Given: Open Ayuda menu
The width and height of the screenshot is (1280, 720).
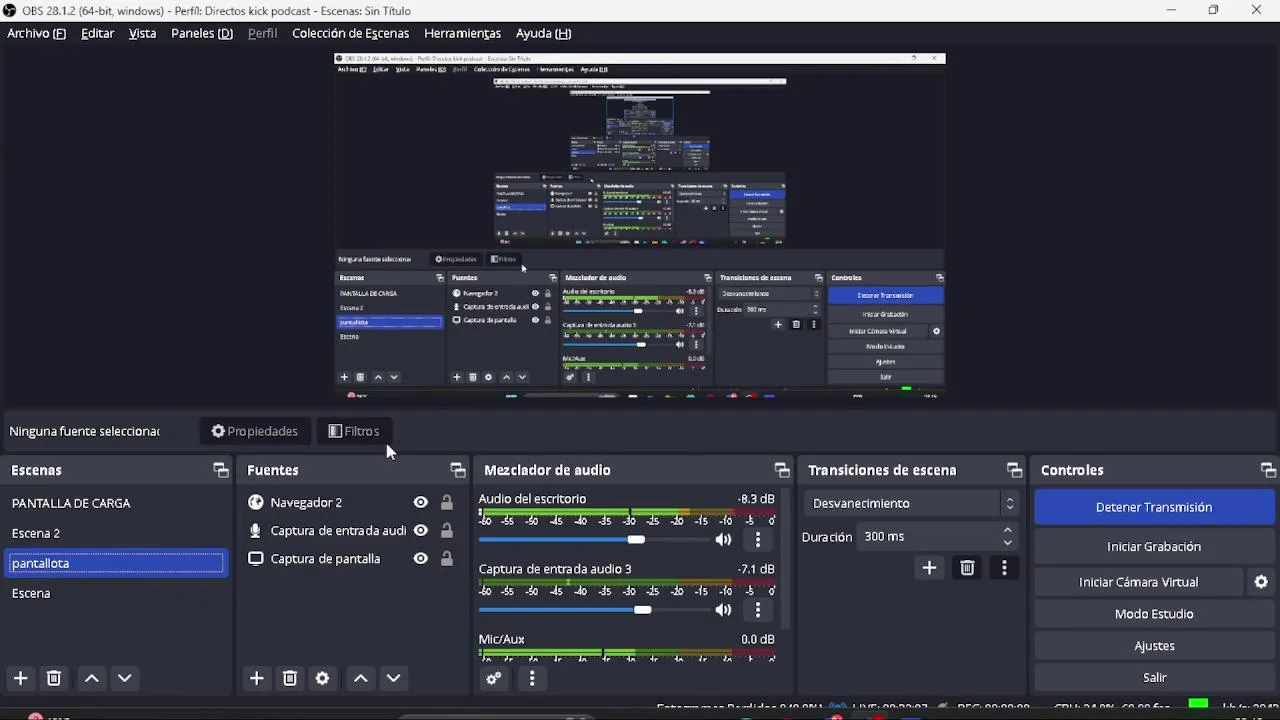Looking at the screenshot, I should 543,33.
